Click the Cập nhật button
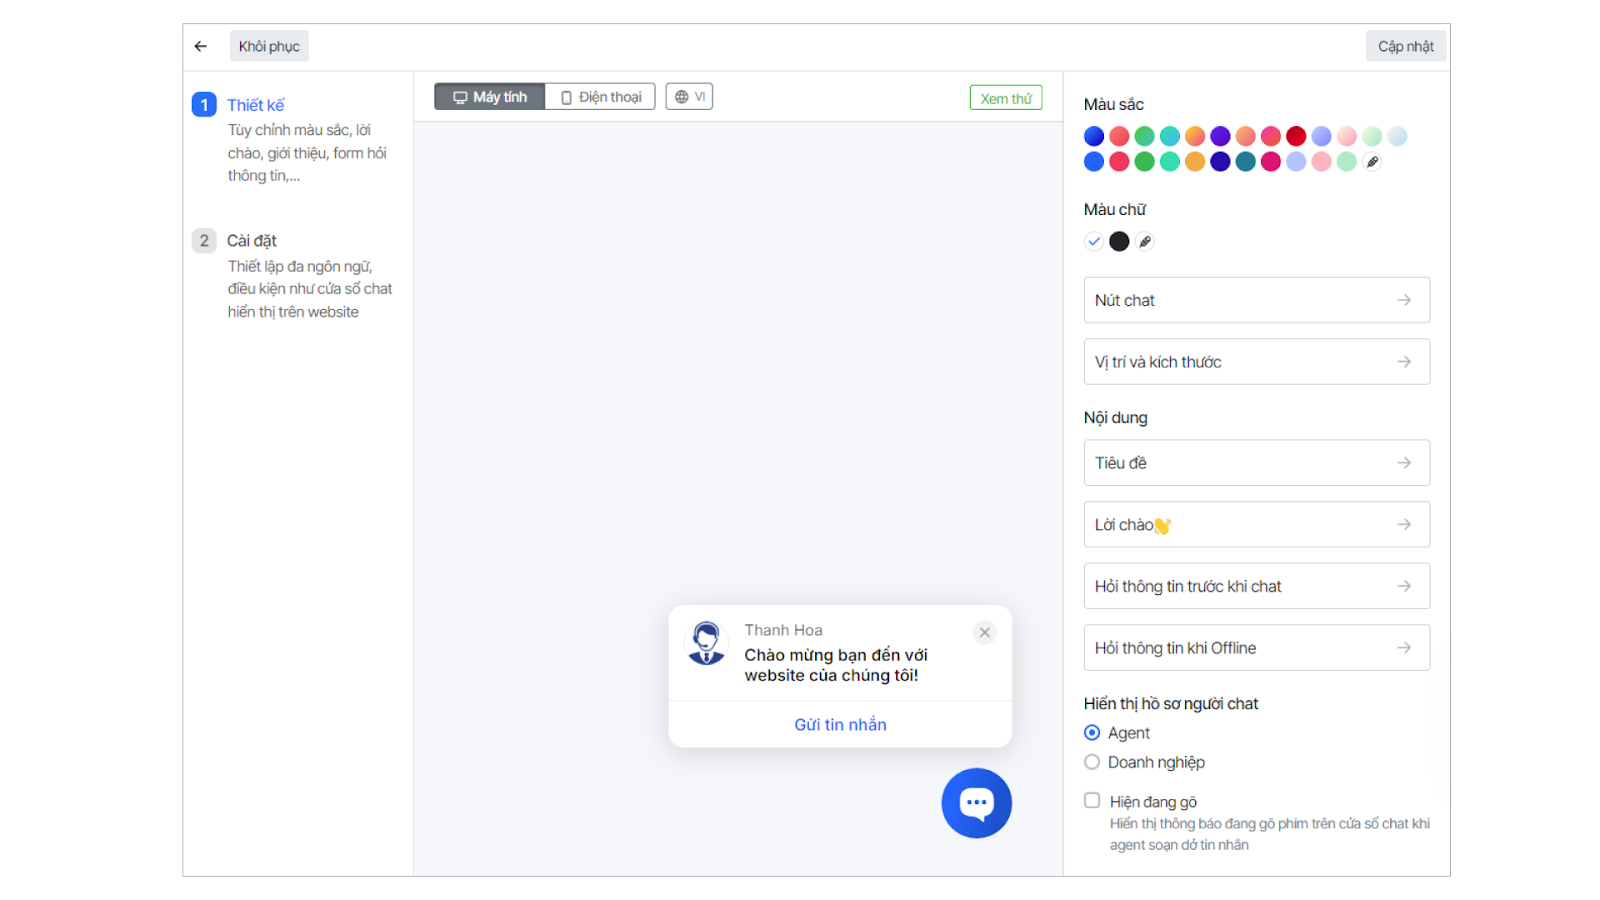This screenshot has height=900, width=1600. pos(1405,46)
